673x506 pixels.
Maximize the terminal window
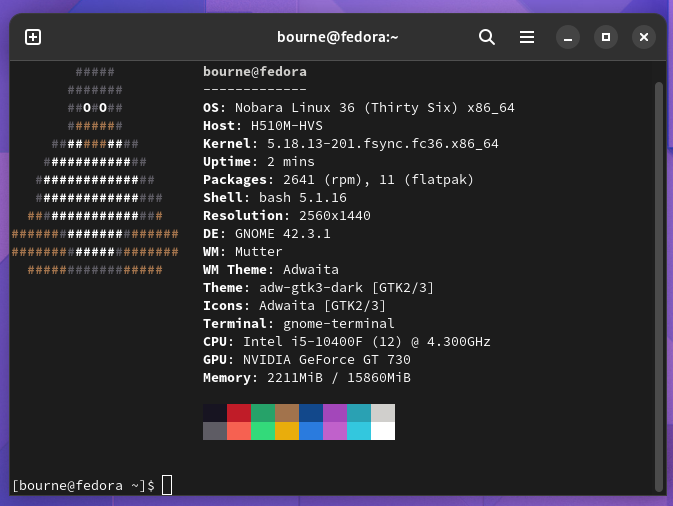point(606,37)
